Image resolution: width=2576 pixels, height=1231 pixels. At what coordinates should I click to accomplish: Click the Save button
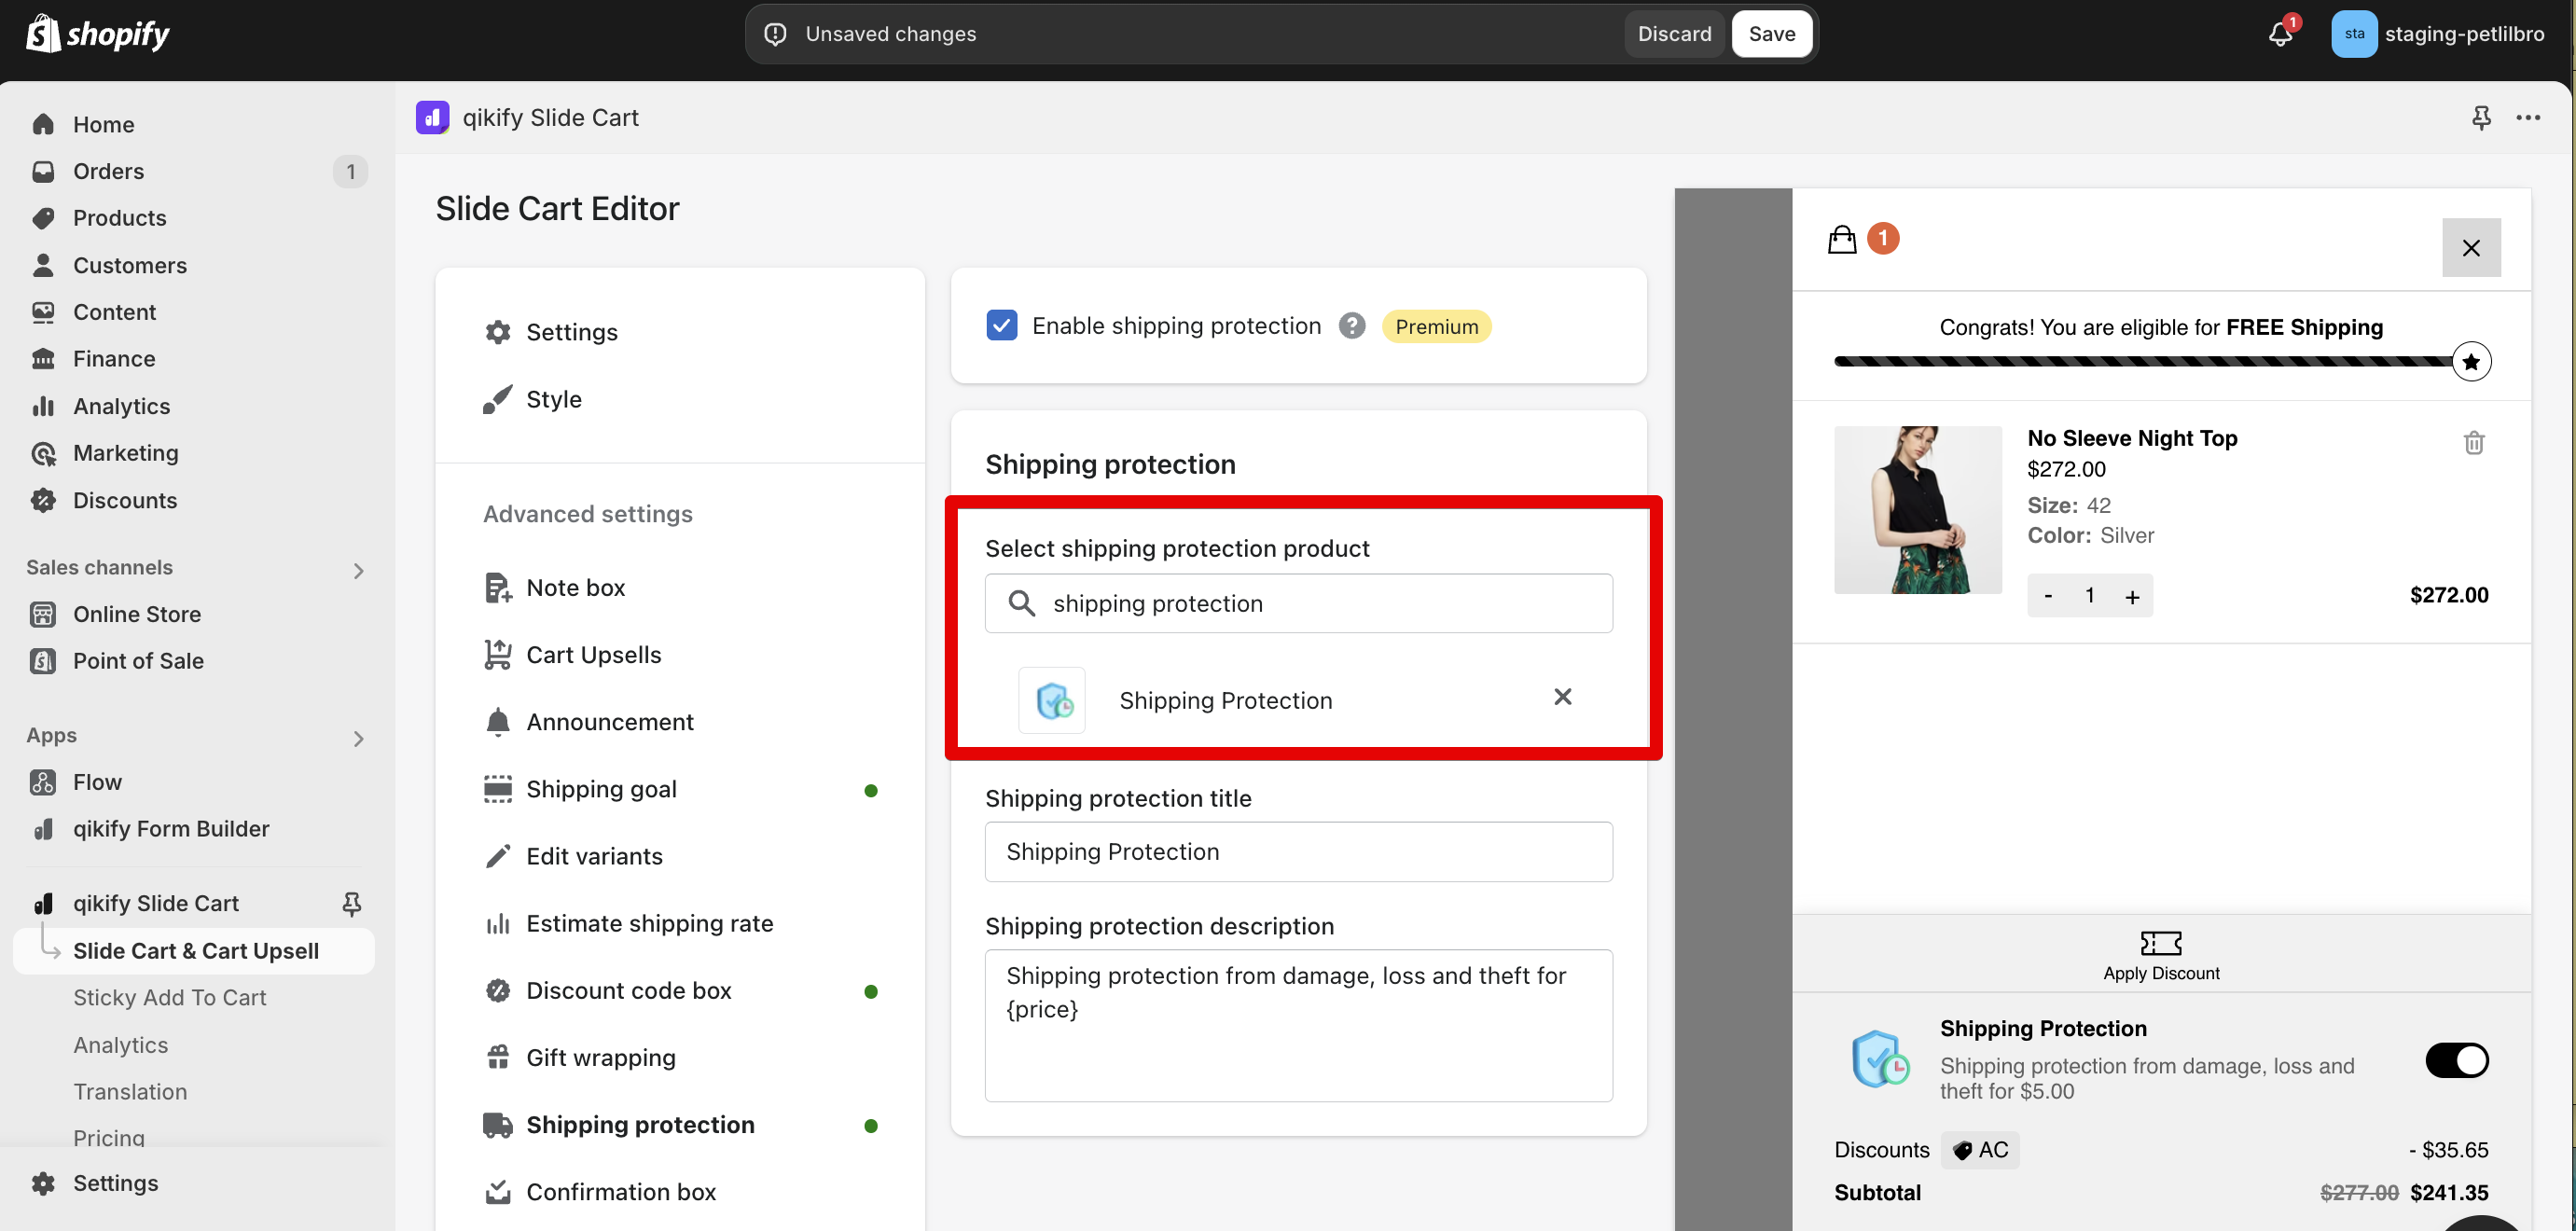tap(1771, 34)
